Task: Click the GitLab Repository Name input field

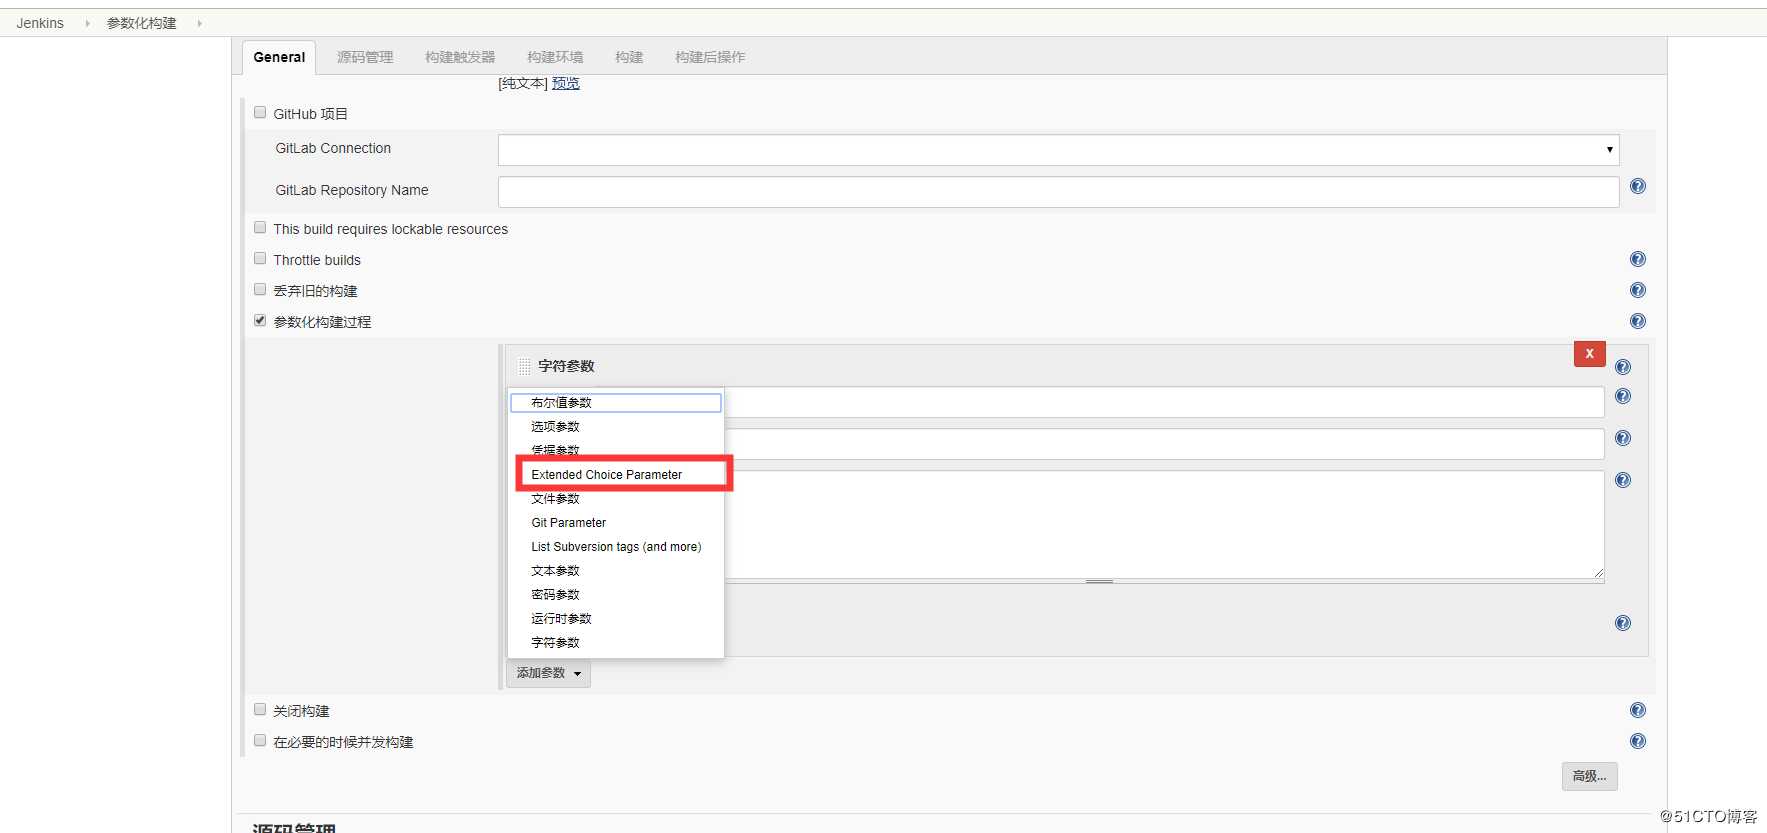Action: click(1058, 192)
